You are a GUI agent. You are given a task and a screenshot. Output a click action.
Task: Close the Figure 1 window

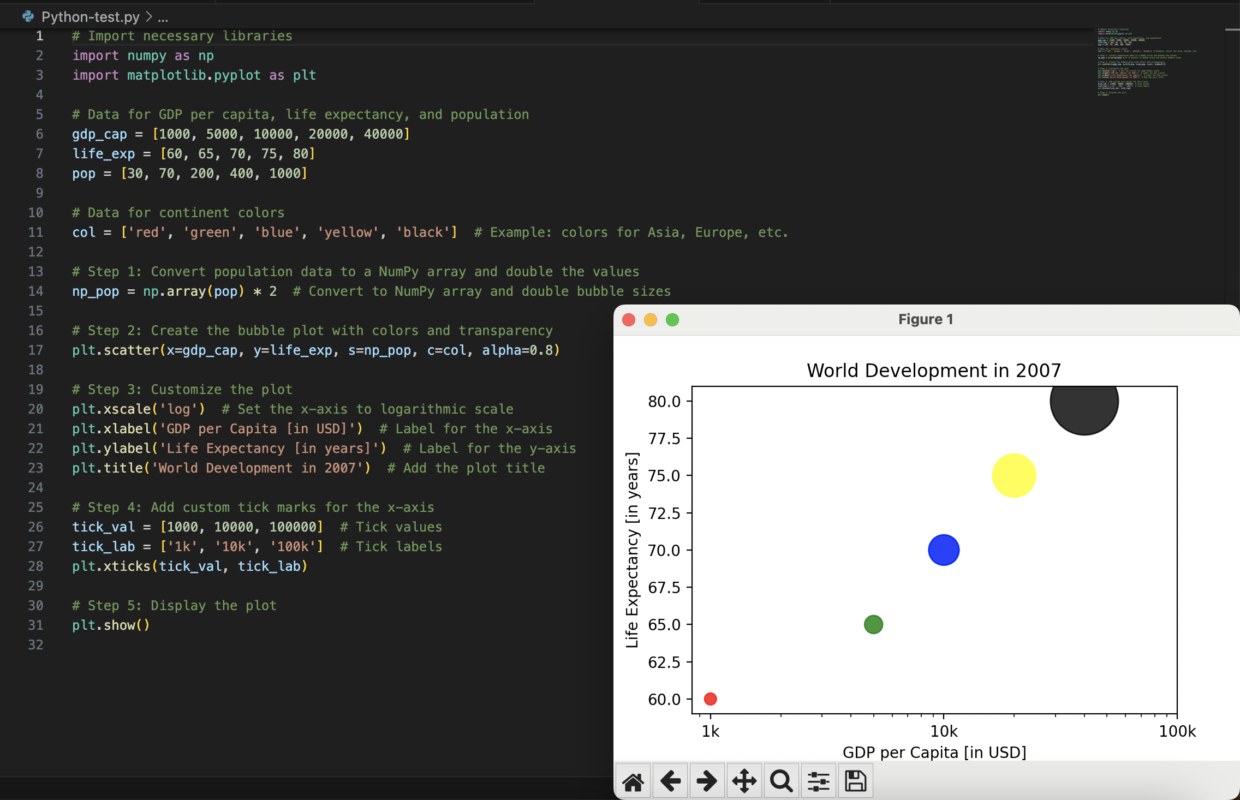(629, 319)
